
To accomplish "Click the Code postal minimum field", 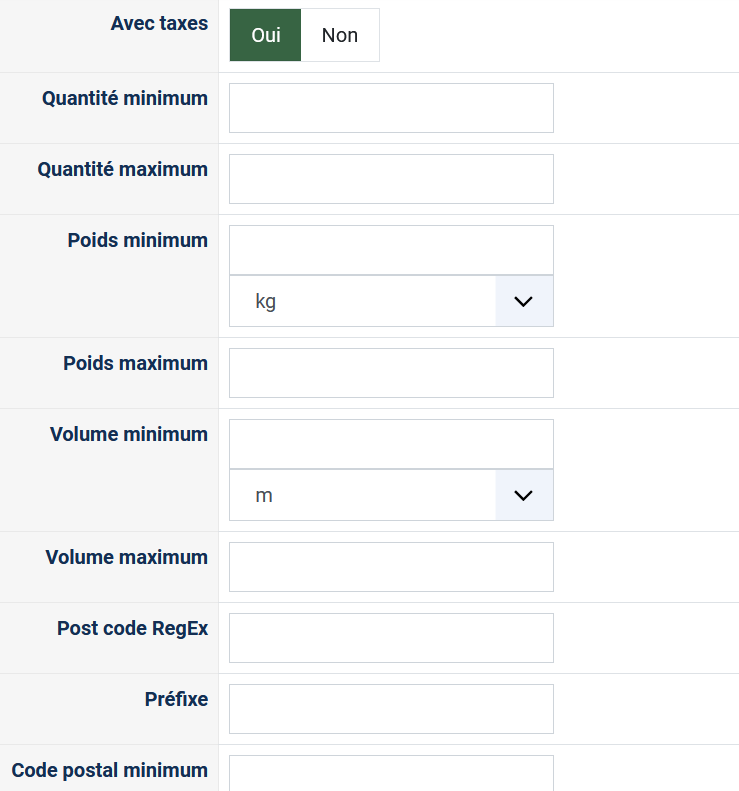I will pos(391,774).
